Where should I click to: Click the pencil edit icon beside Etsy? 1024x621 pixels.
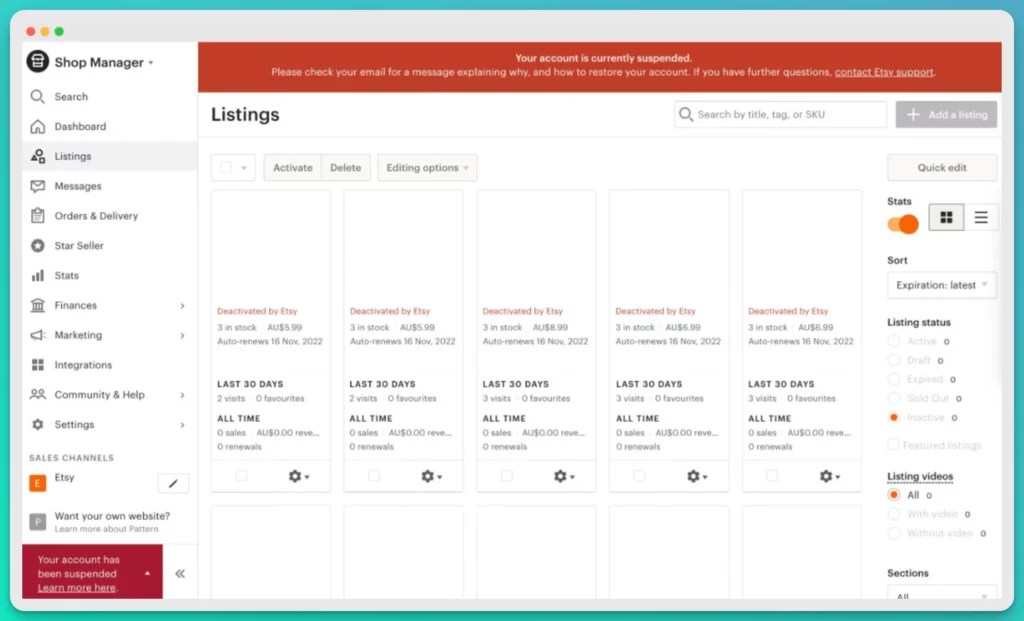click(x=173, y=483)
